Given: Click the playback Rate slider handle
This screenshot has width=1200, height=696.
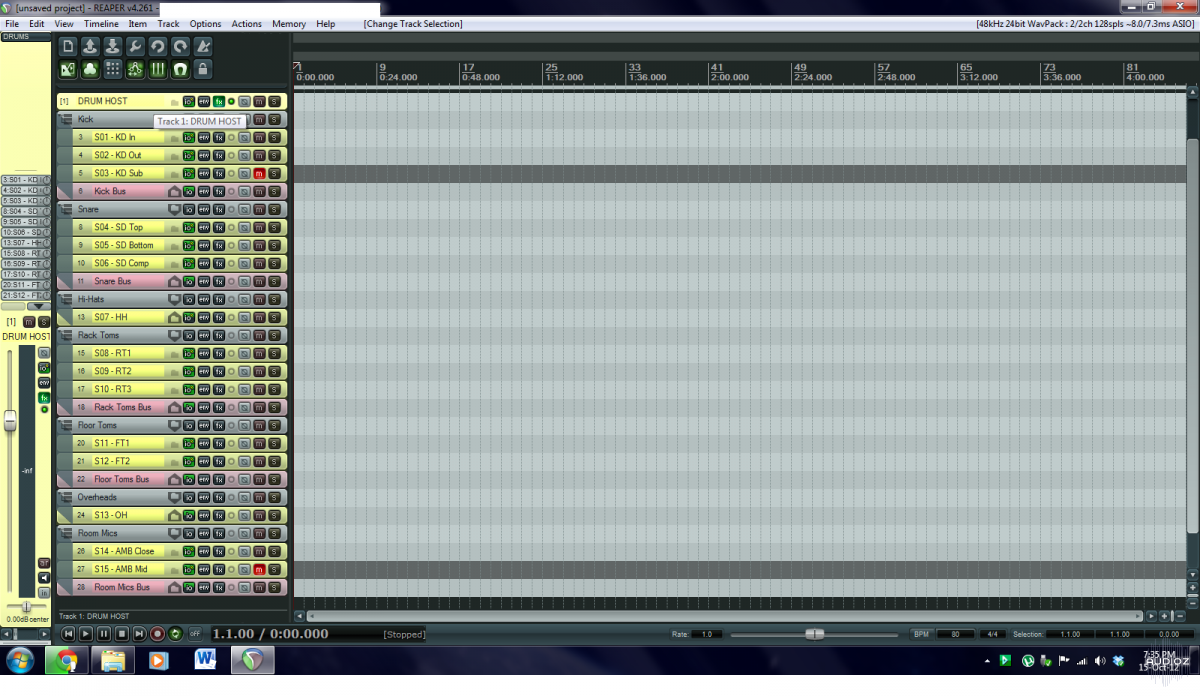Looking at the screenshot, I should (x=815, y=634).
